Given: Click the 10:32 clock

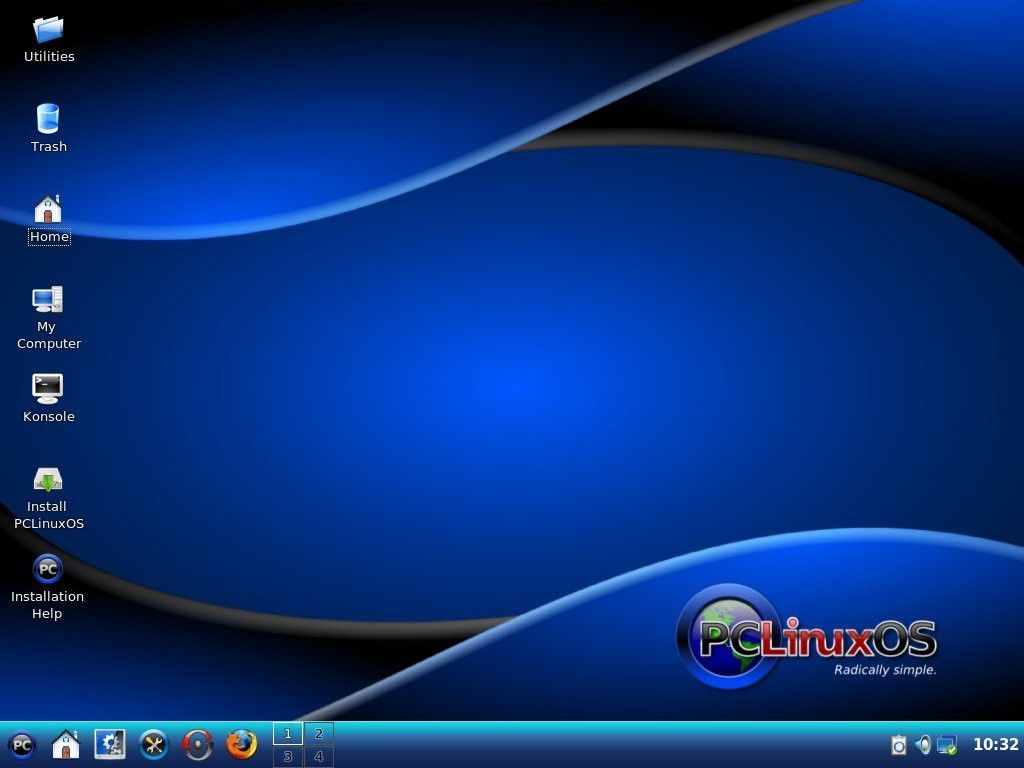Looking at the screenshot, I should (995, 744).
